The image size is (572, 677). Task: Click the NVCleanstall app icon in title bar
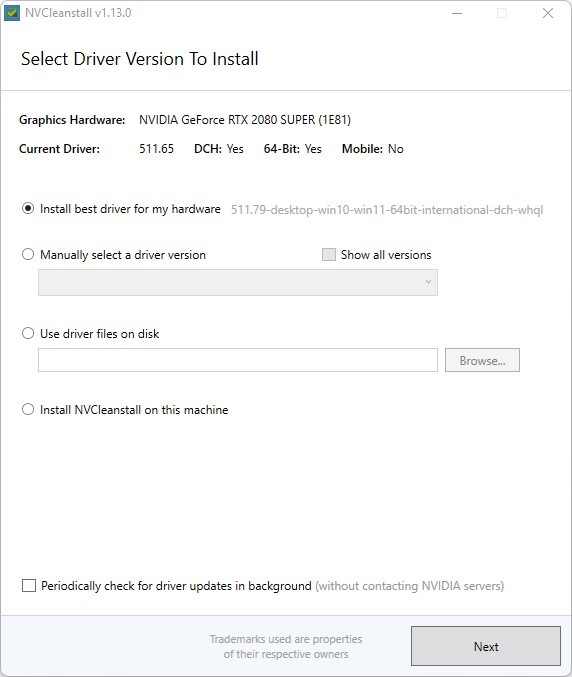pyautogui.click(x=12, y=13)
